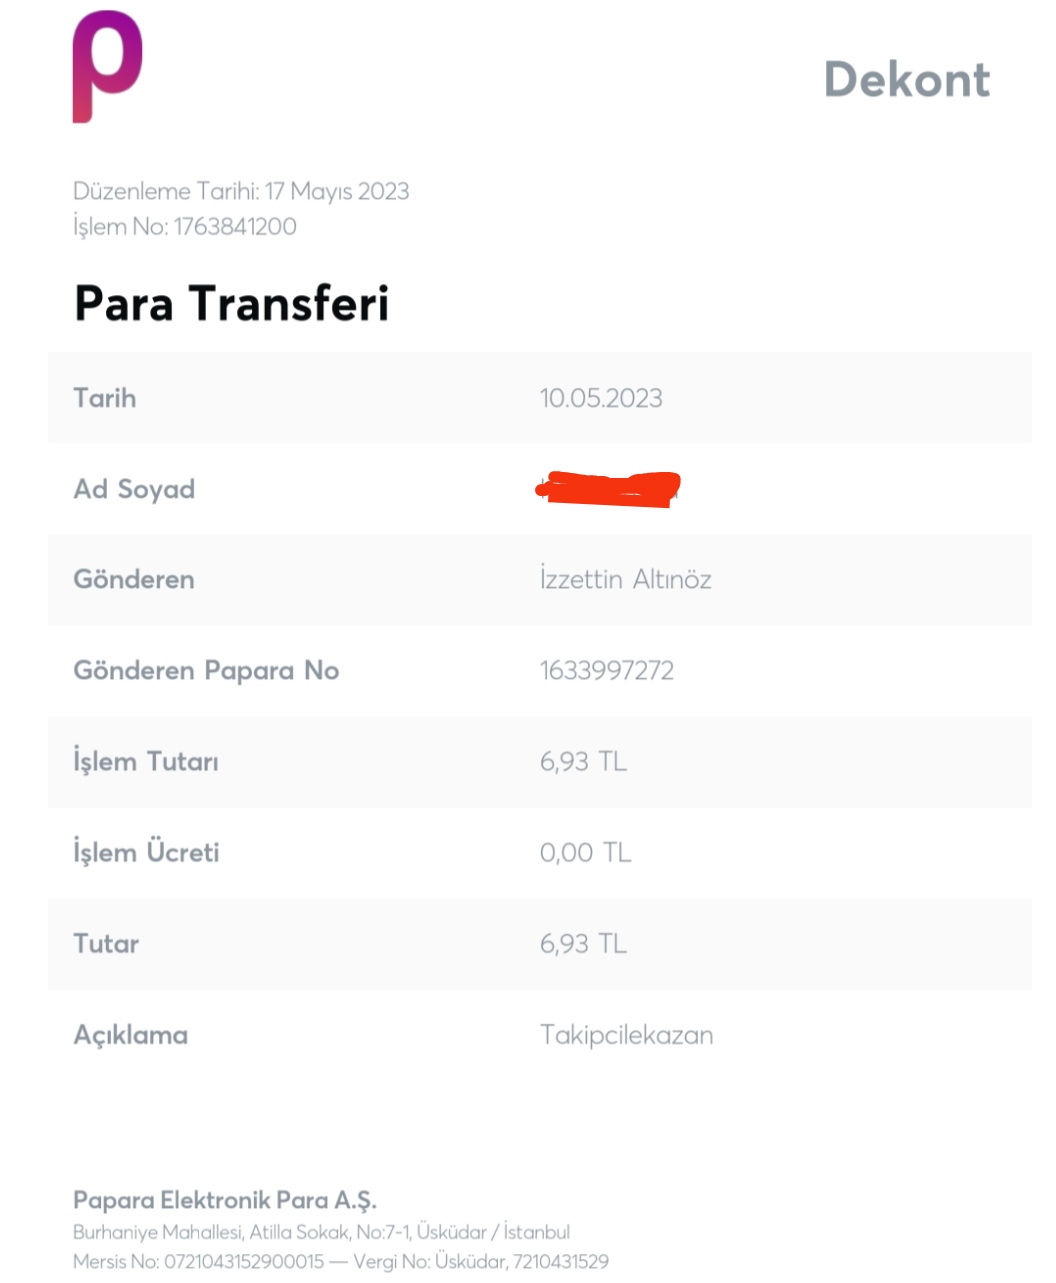The image size is (1056, 1283).
Task: Select the Düzenleme Tarihi 17 Mayıs 2023 line
Action: coord(241,191)
